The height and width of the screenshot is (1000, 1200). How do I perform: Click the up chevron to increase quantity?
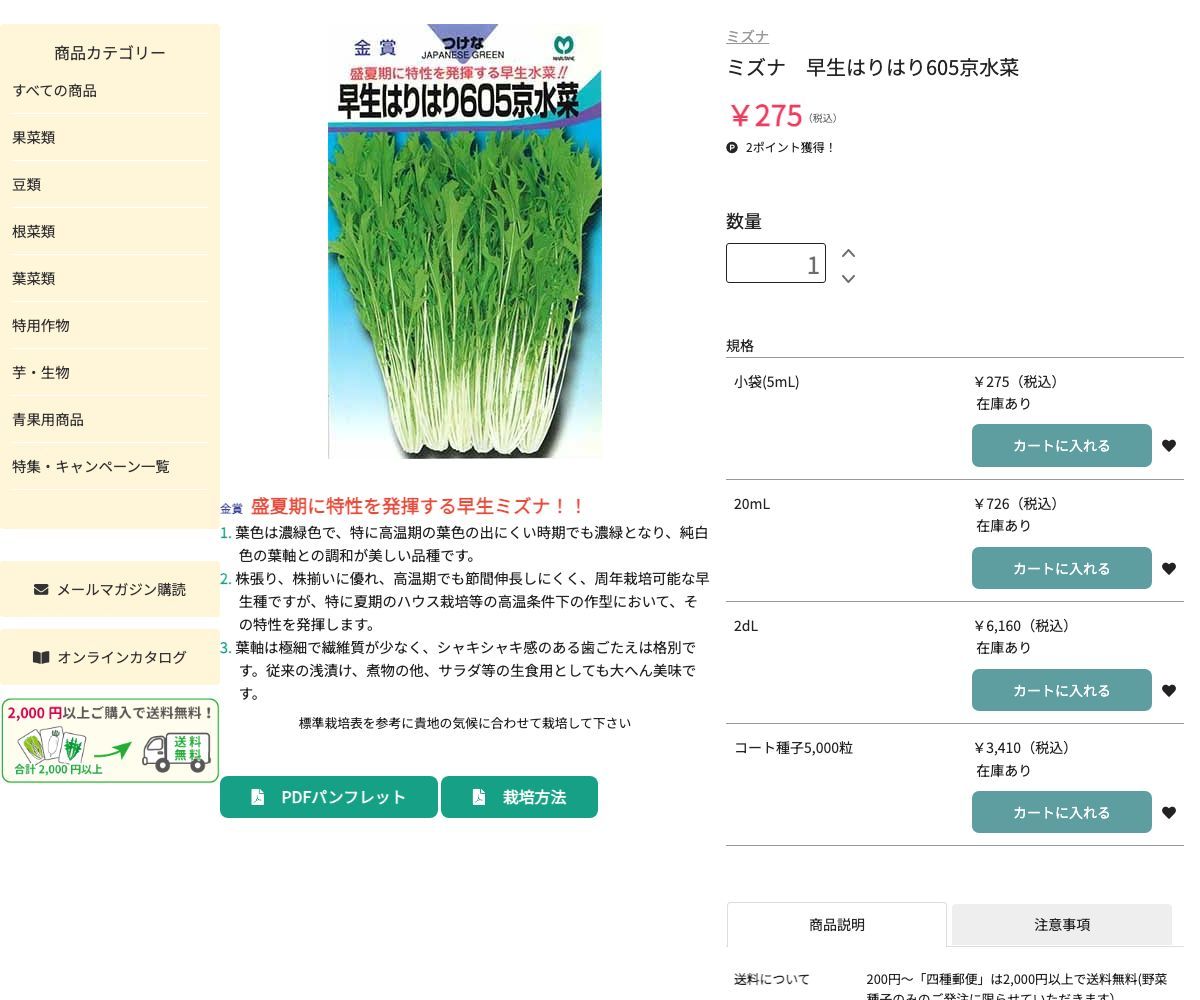click(x=848, y=253)
